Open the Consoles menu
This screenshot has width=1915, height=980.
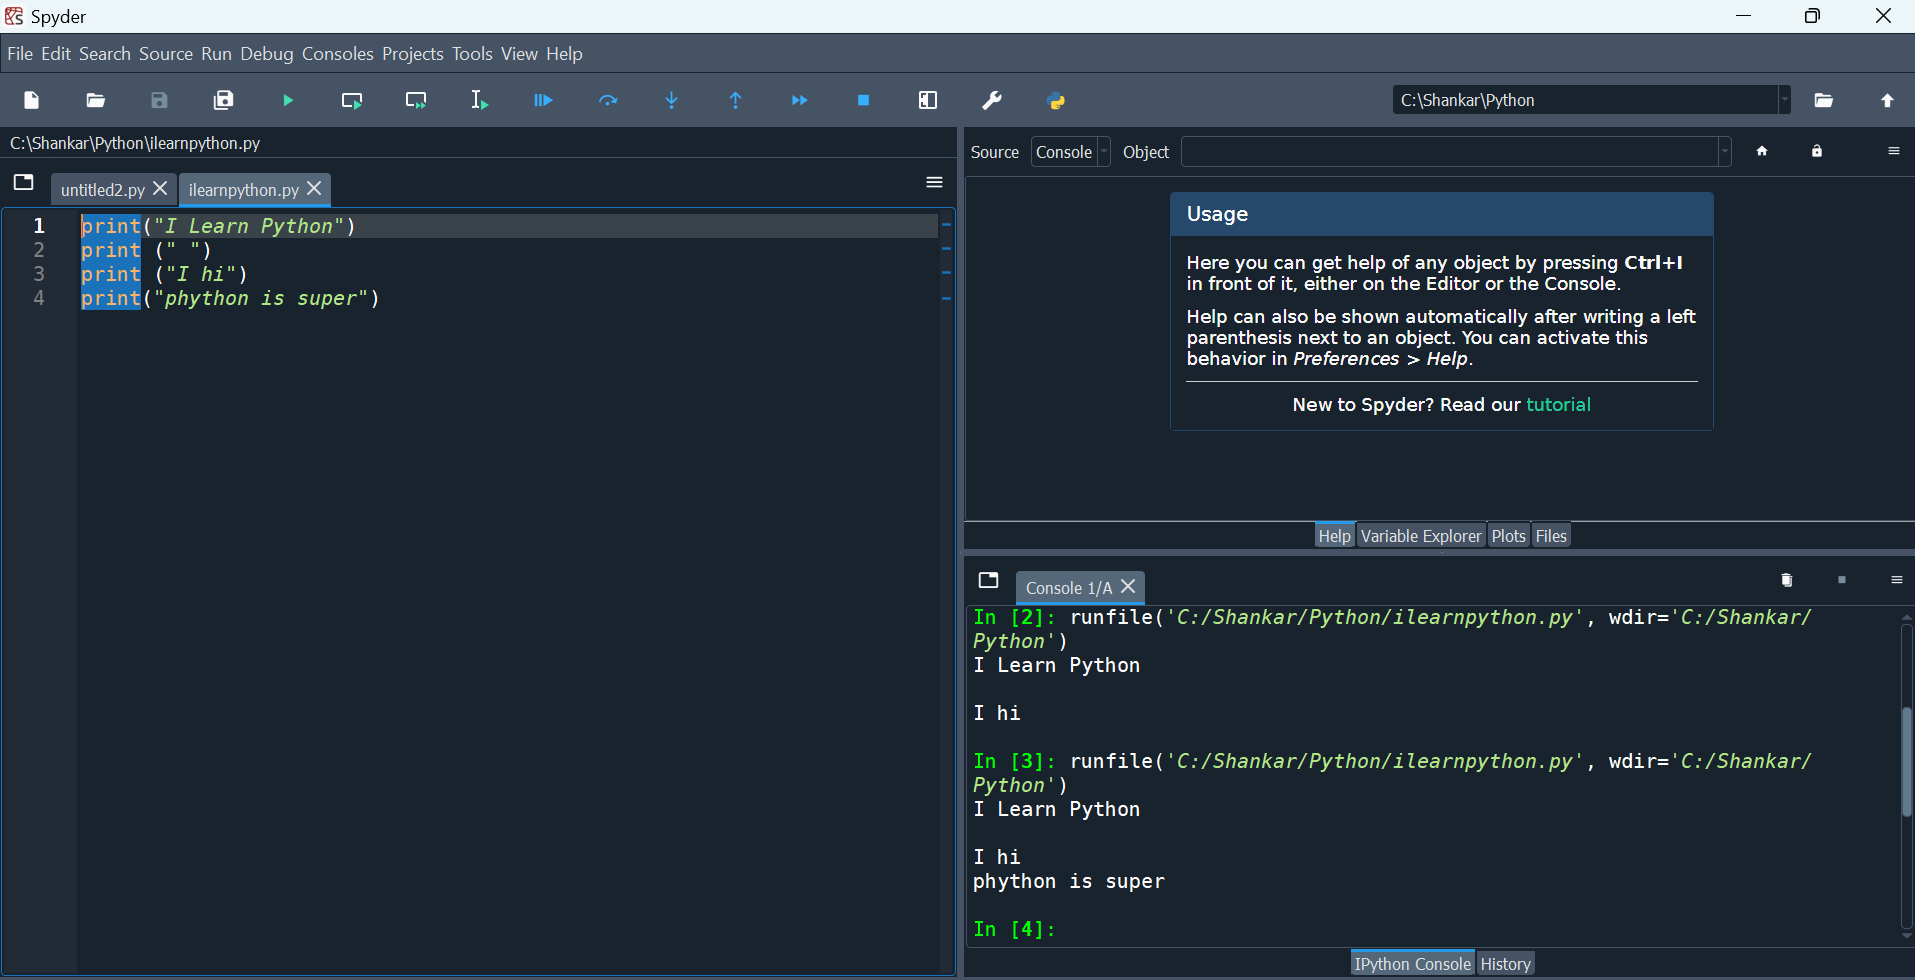(x=337, y=54)
